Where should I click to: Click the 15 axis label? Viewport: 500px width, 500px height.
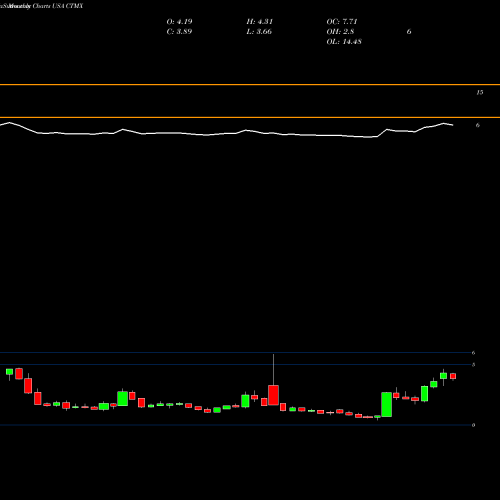coord(480,92)
